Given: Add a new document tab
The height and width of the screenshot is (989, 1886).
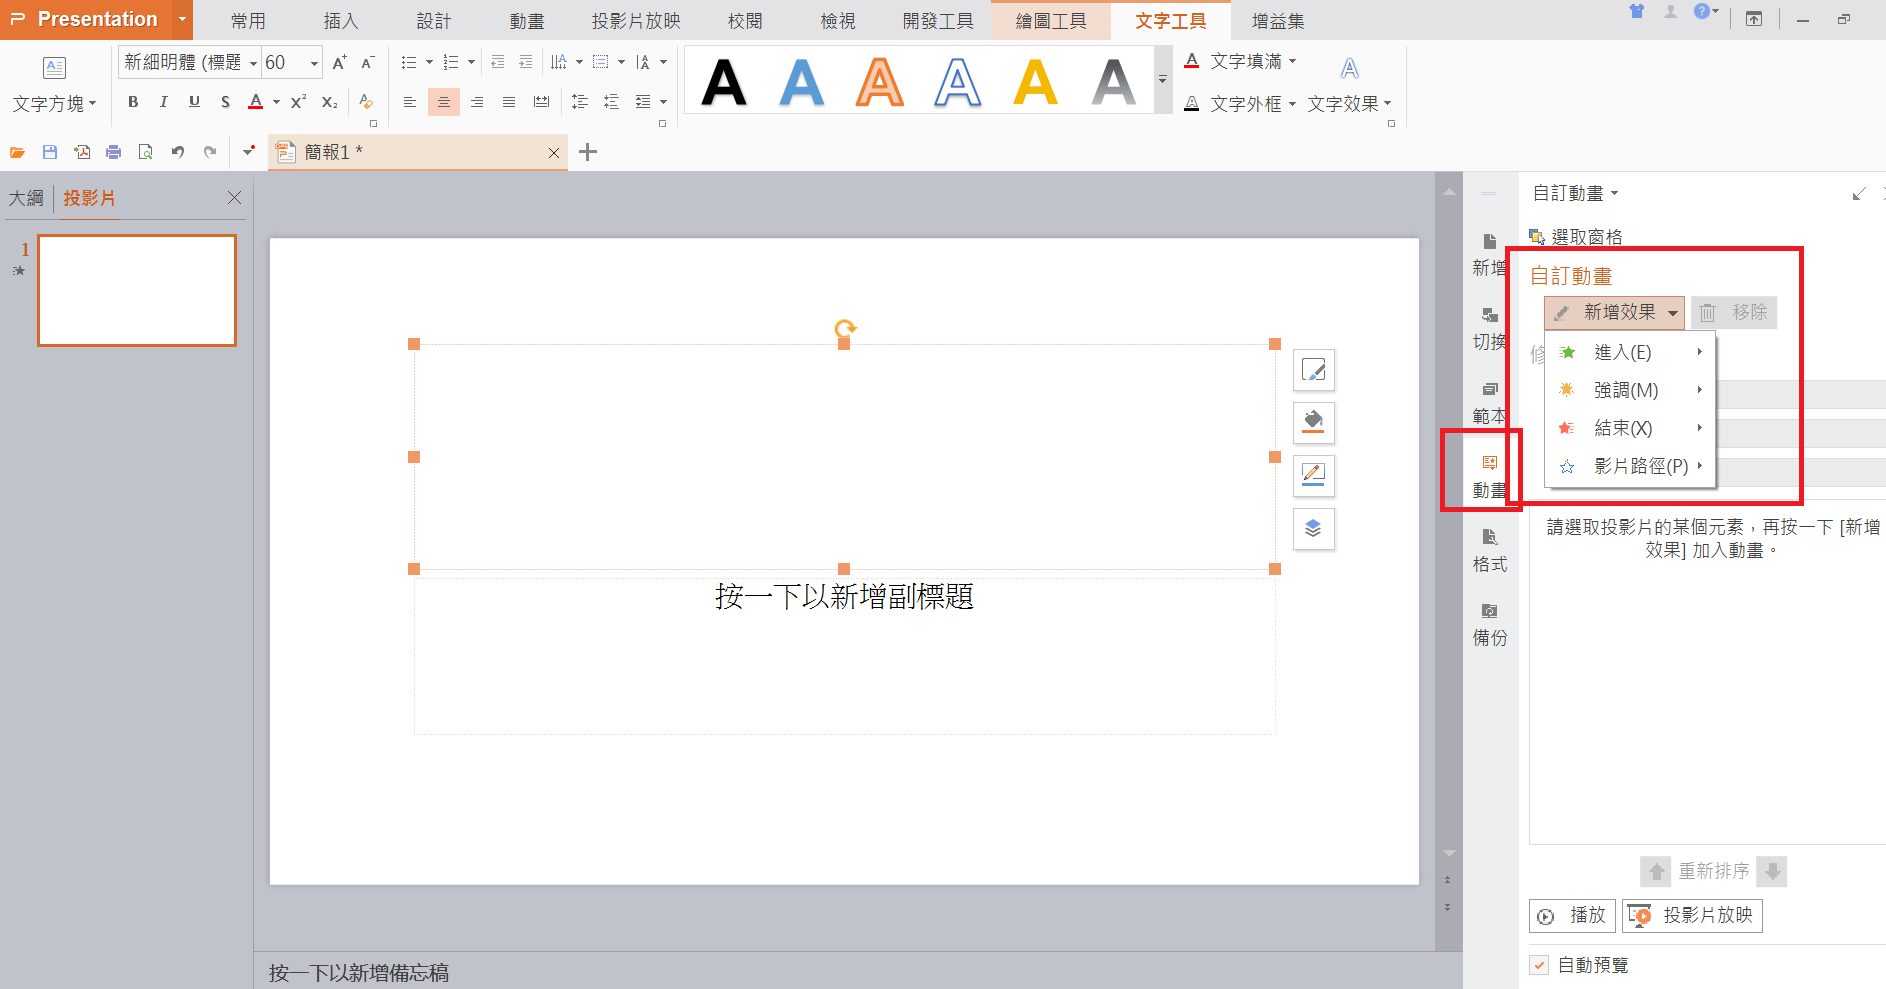Looking at the screenshot, I should 588,152.
